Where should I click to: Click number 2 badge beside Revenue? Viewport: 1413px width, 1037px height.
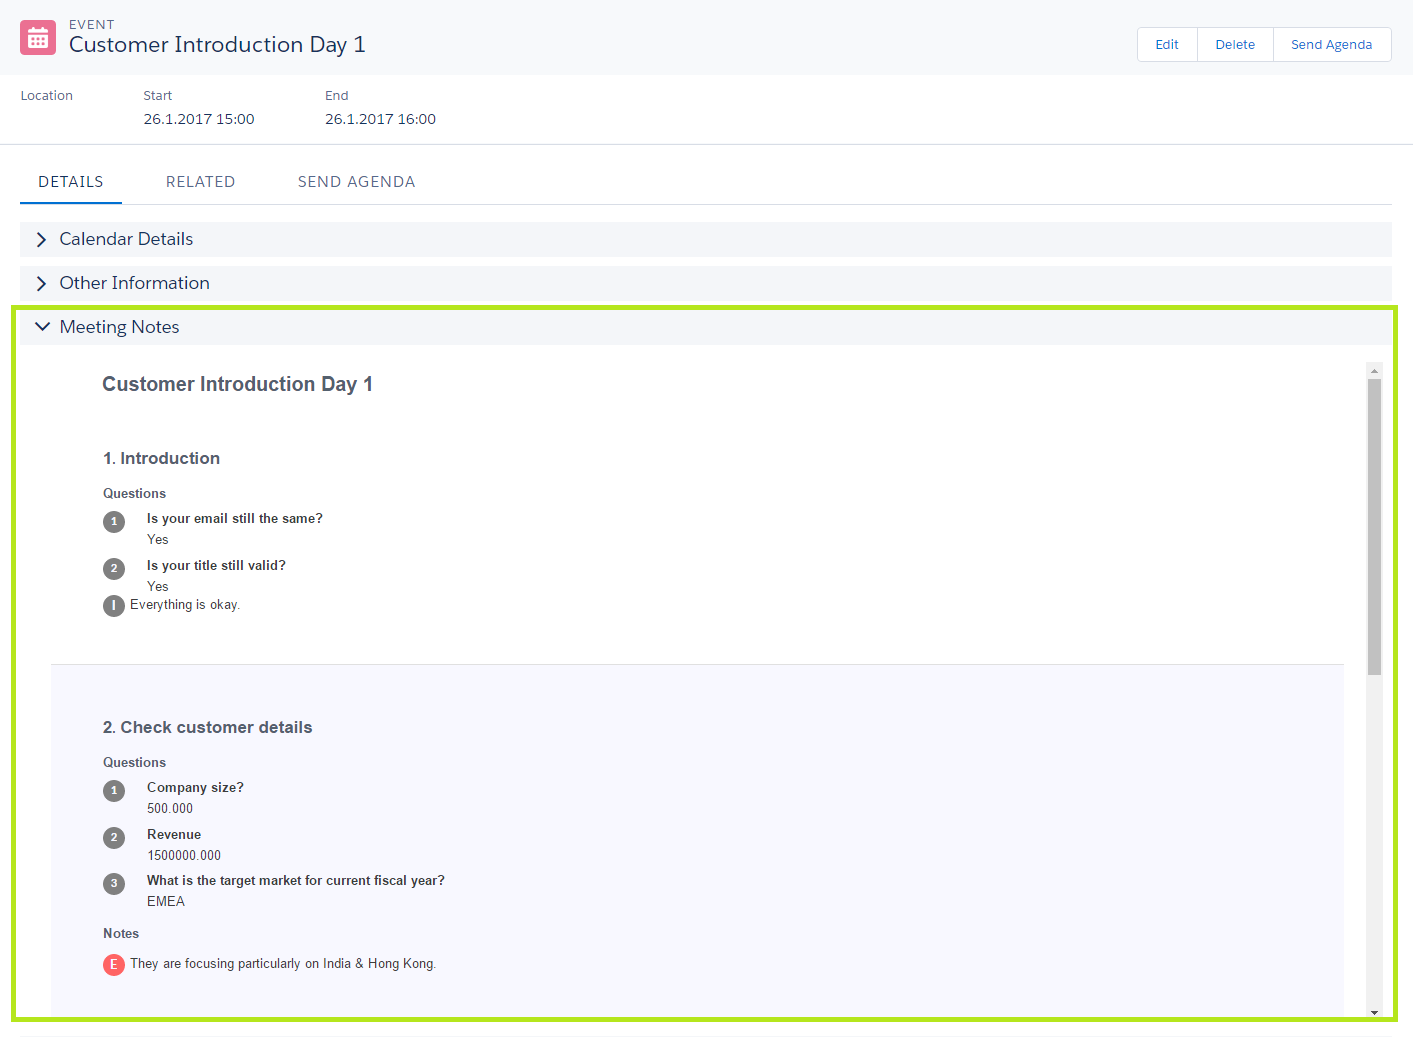(114, 837)
